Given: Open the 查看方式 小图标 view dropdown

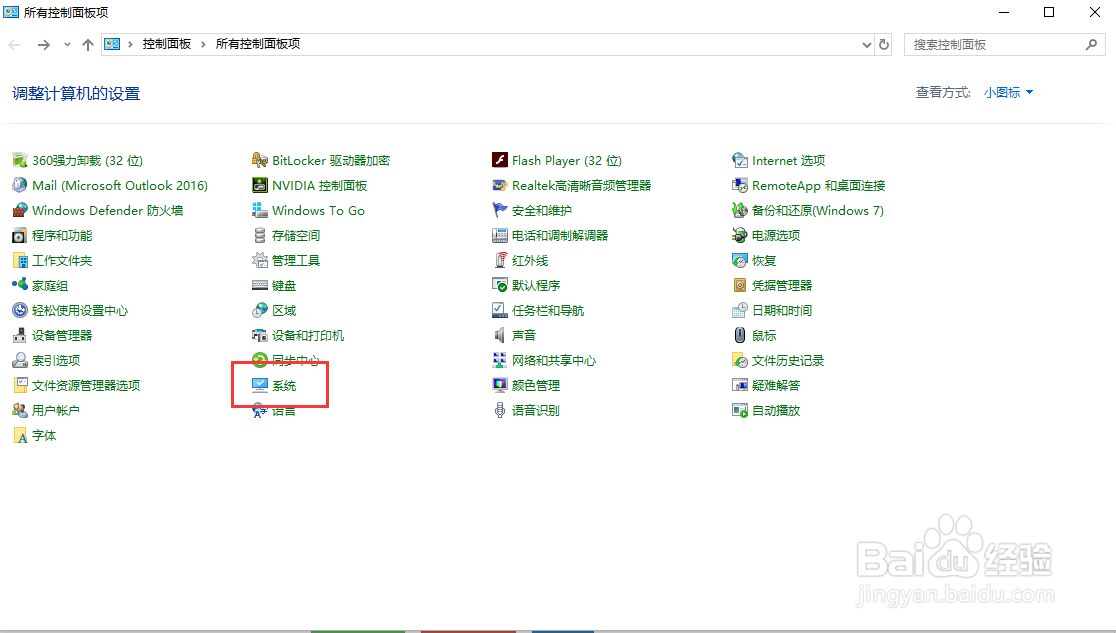Looking at the screenshot, I should (1006, 92).
